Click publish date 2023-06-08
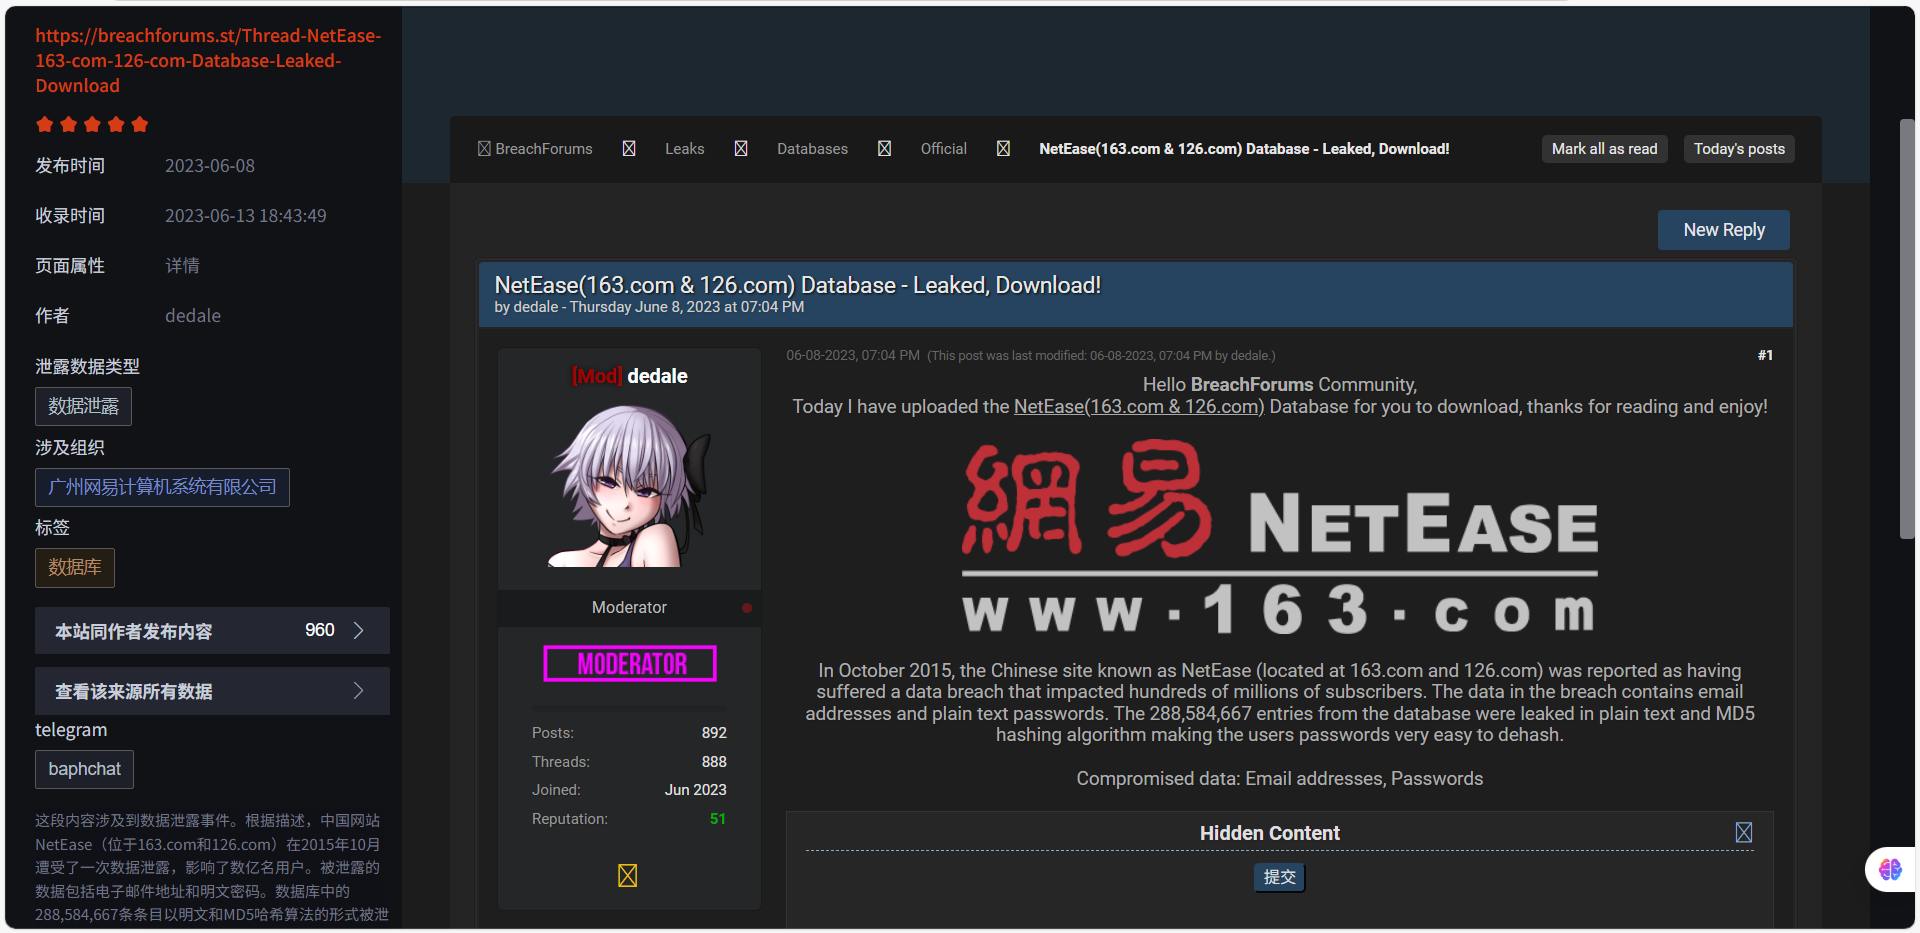The height and width of the screenshot is (933, 1920). coord(210,166)
